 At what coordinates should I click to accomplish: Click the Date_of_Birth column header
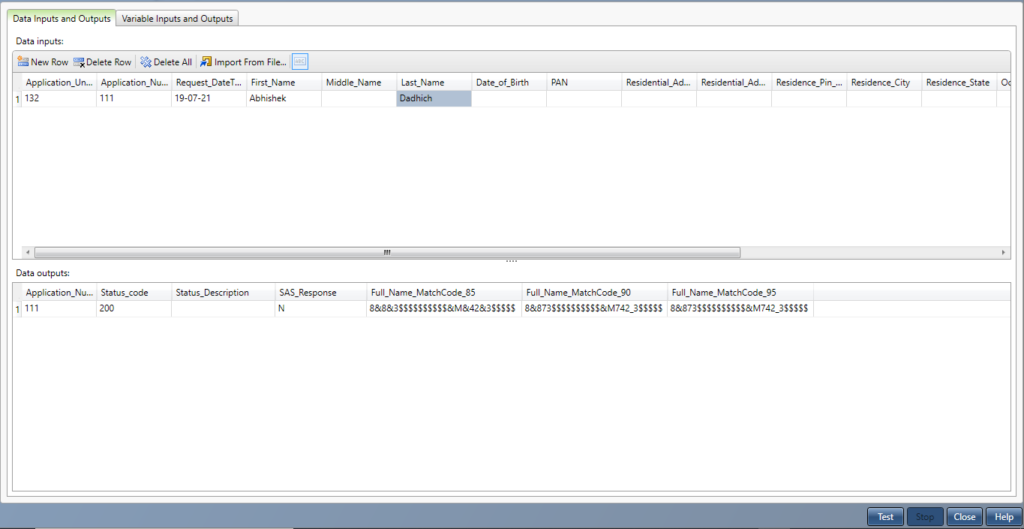(508, 82)
